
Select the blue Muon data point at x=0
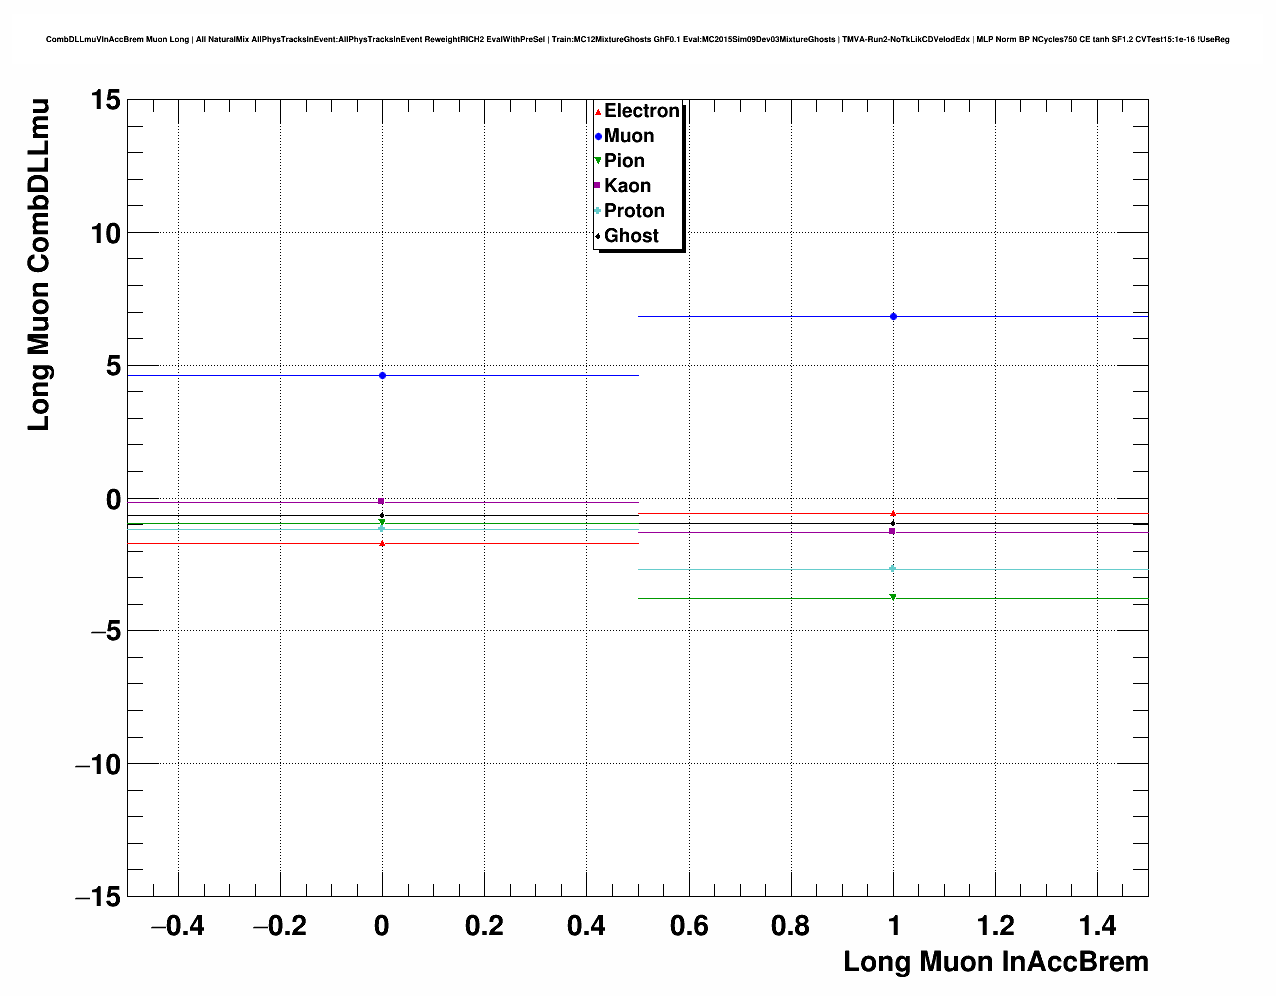[x=382, y=375]
